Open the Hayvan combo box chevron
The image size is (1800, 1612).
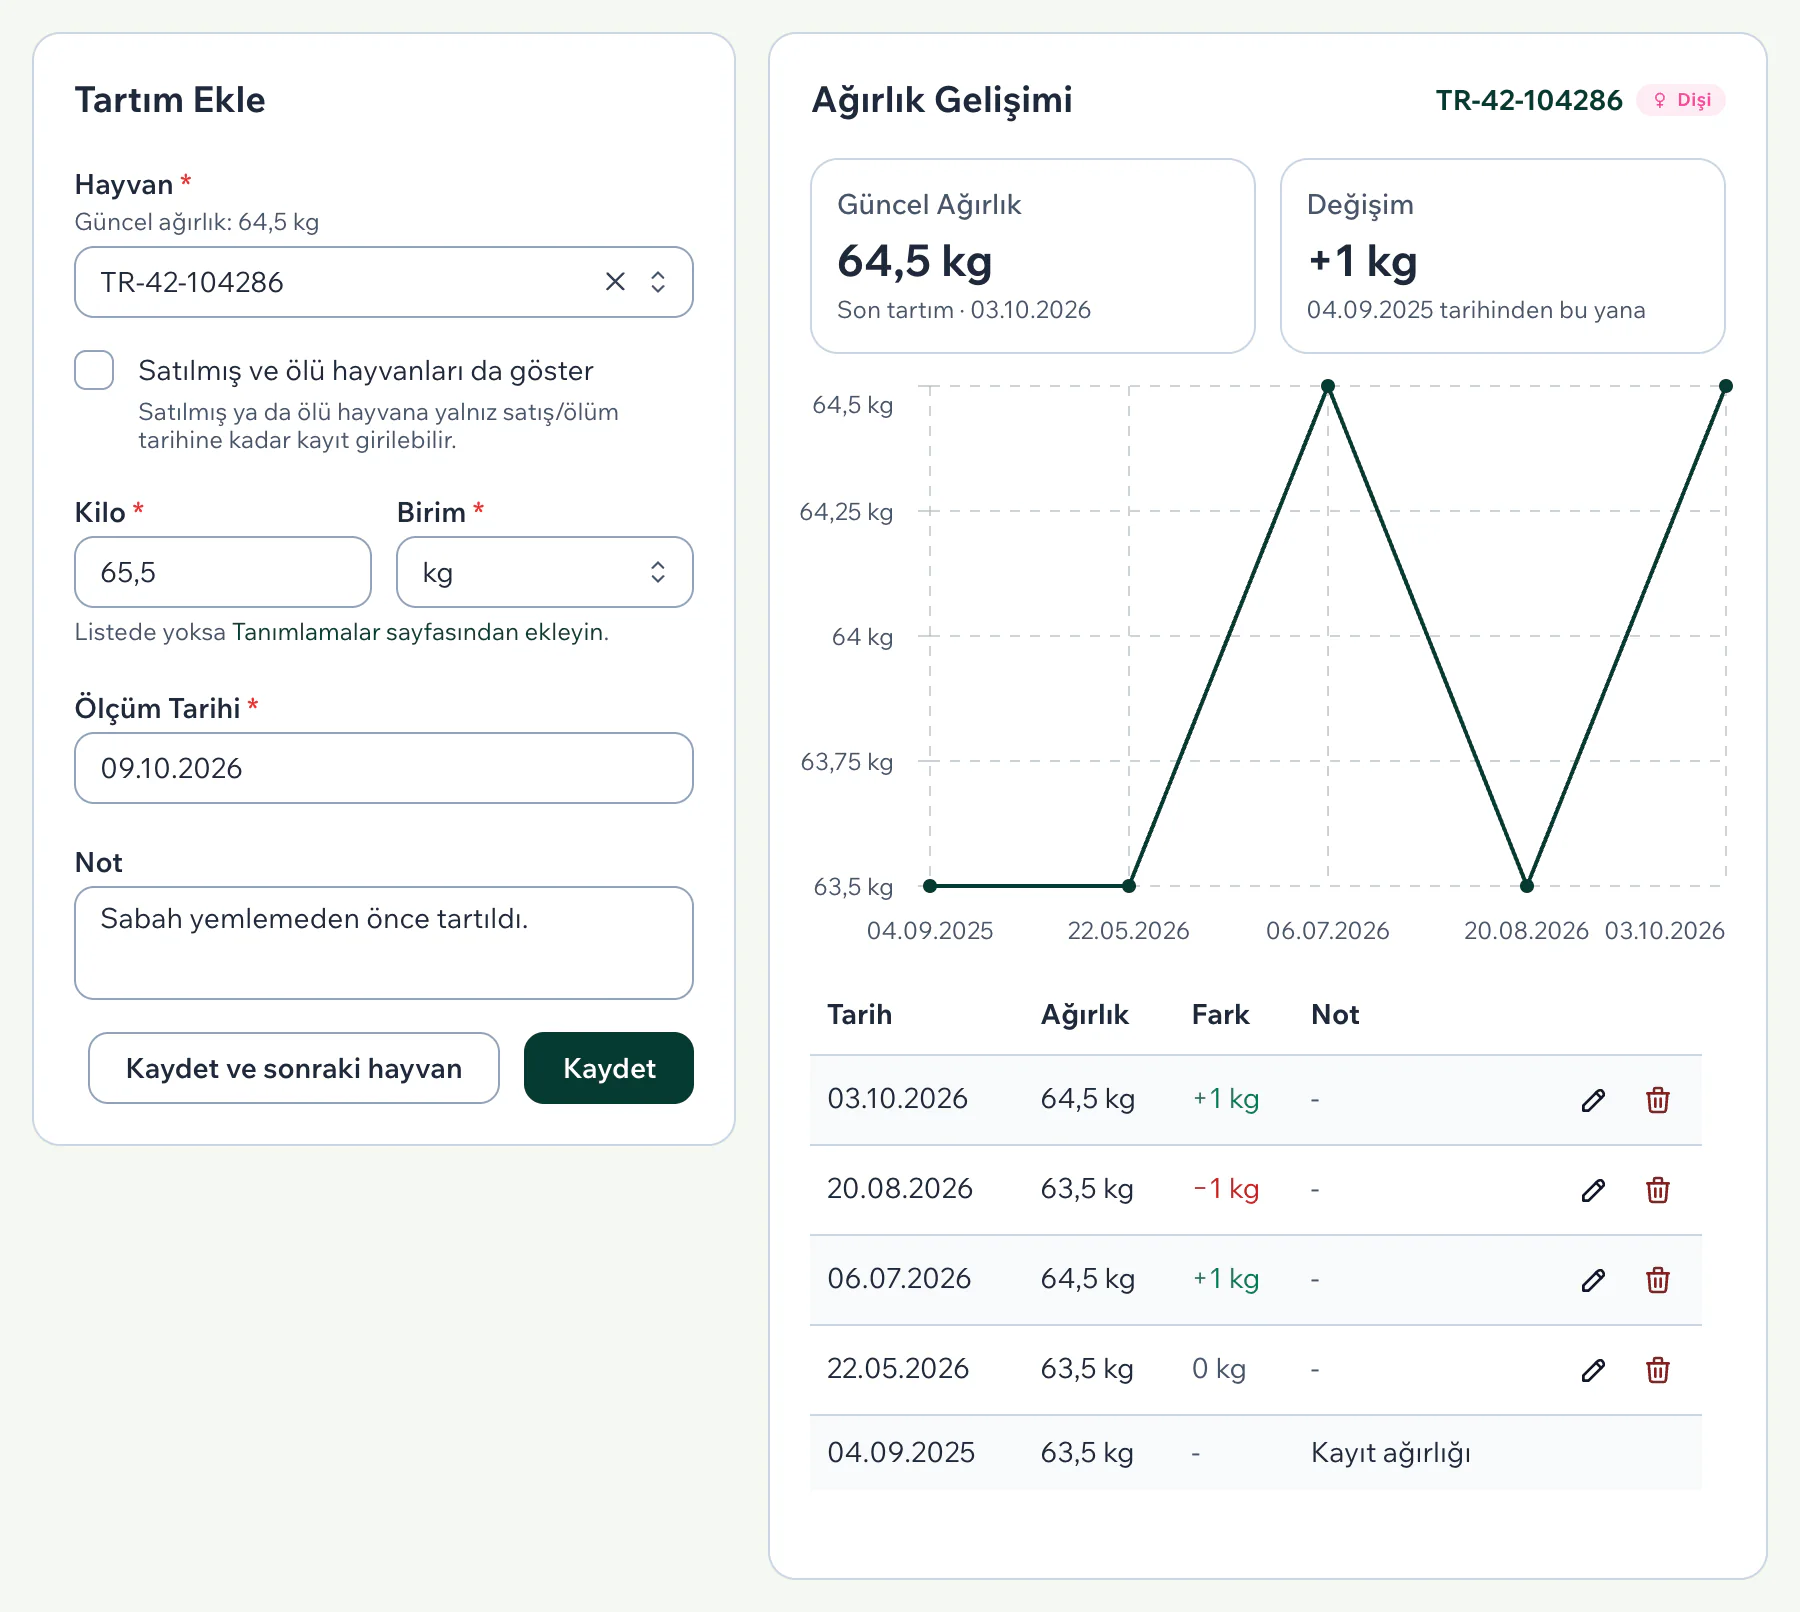point(658,282)
